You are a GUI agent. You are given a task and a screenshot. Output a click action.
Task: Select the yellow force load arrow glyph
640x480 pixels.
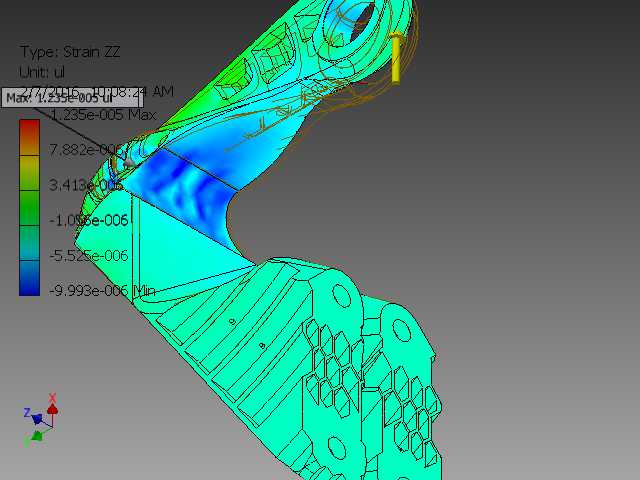click(x=396, y=58)
